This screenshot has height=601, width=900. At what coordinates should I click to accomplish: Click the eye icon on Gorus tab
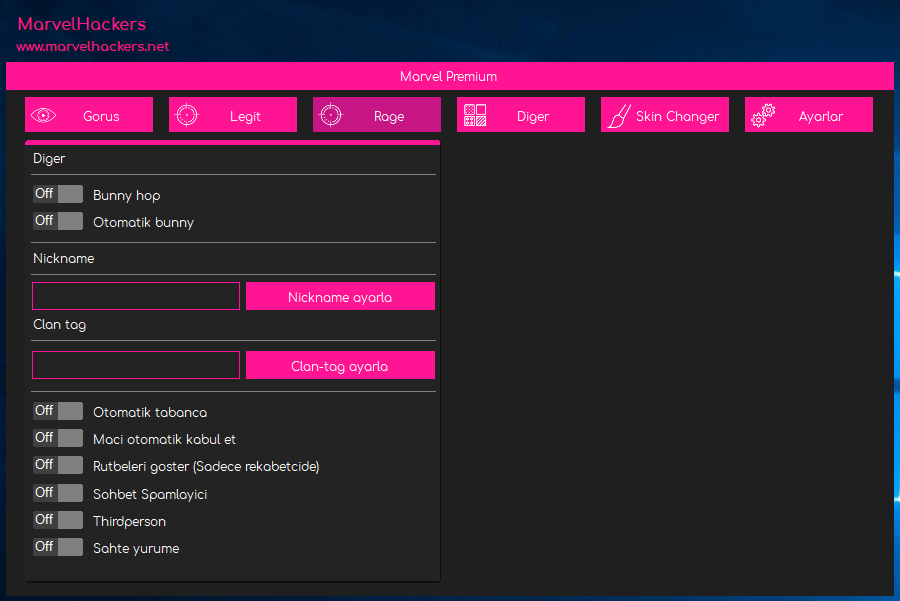point(43,115)
